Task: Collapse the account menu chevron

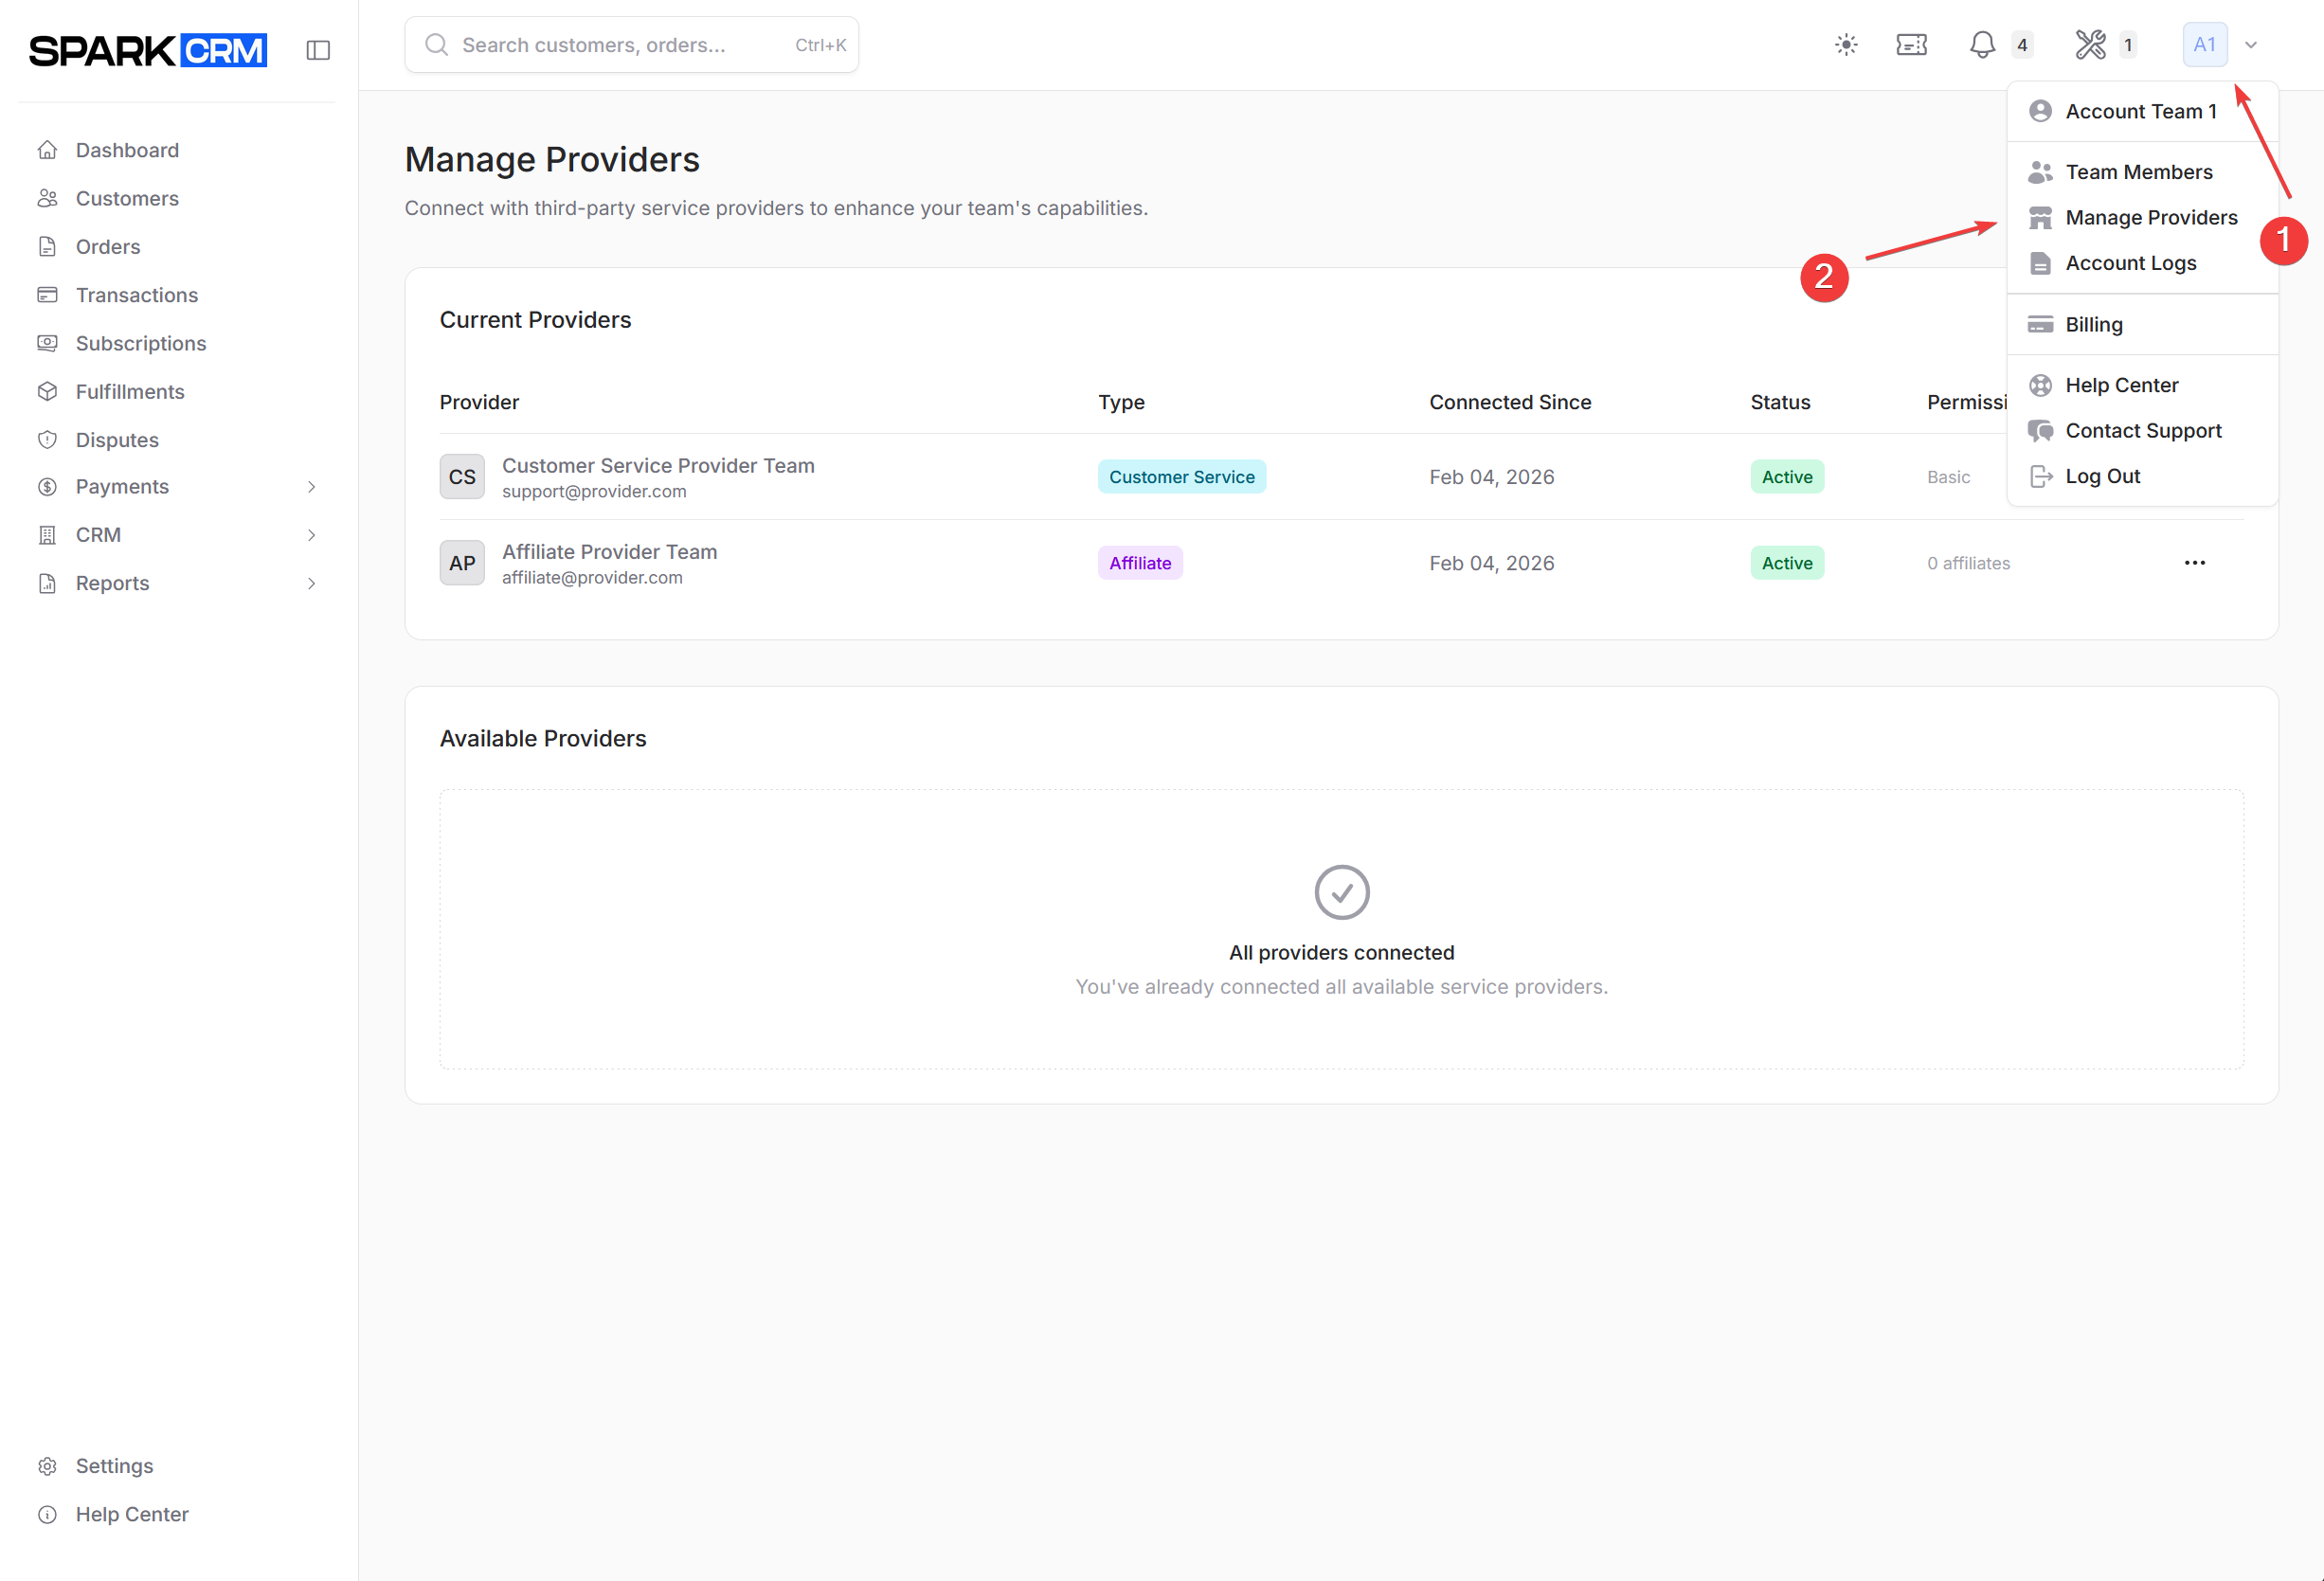Action: [2251, 45]
